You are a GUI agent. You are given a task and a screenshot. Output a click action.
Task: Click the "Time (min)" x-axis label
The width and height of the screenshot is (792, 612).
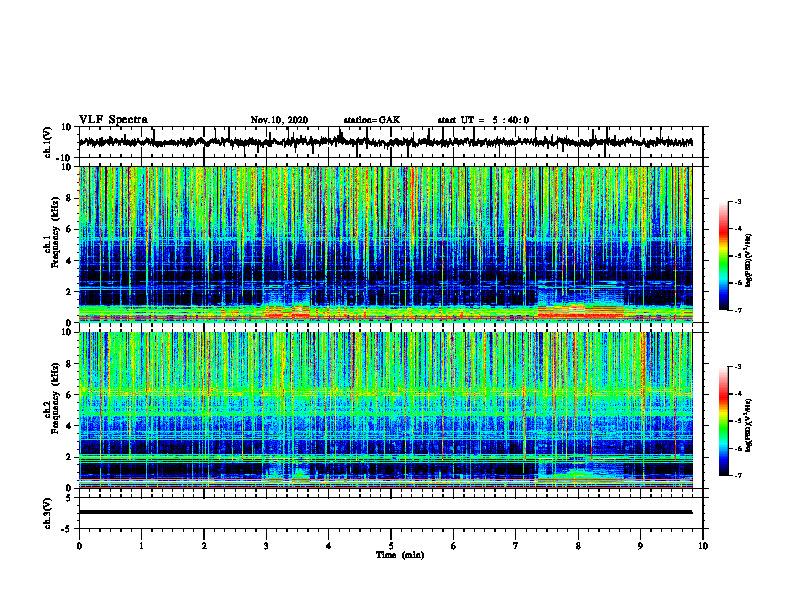(400, 555)
